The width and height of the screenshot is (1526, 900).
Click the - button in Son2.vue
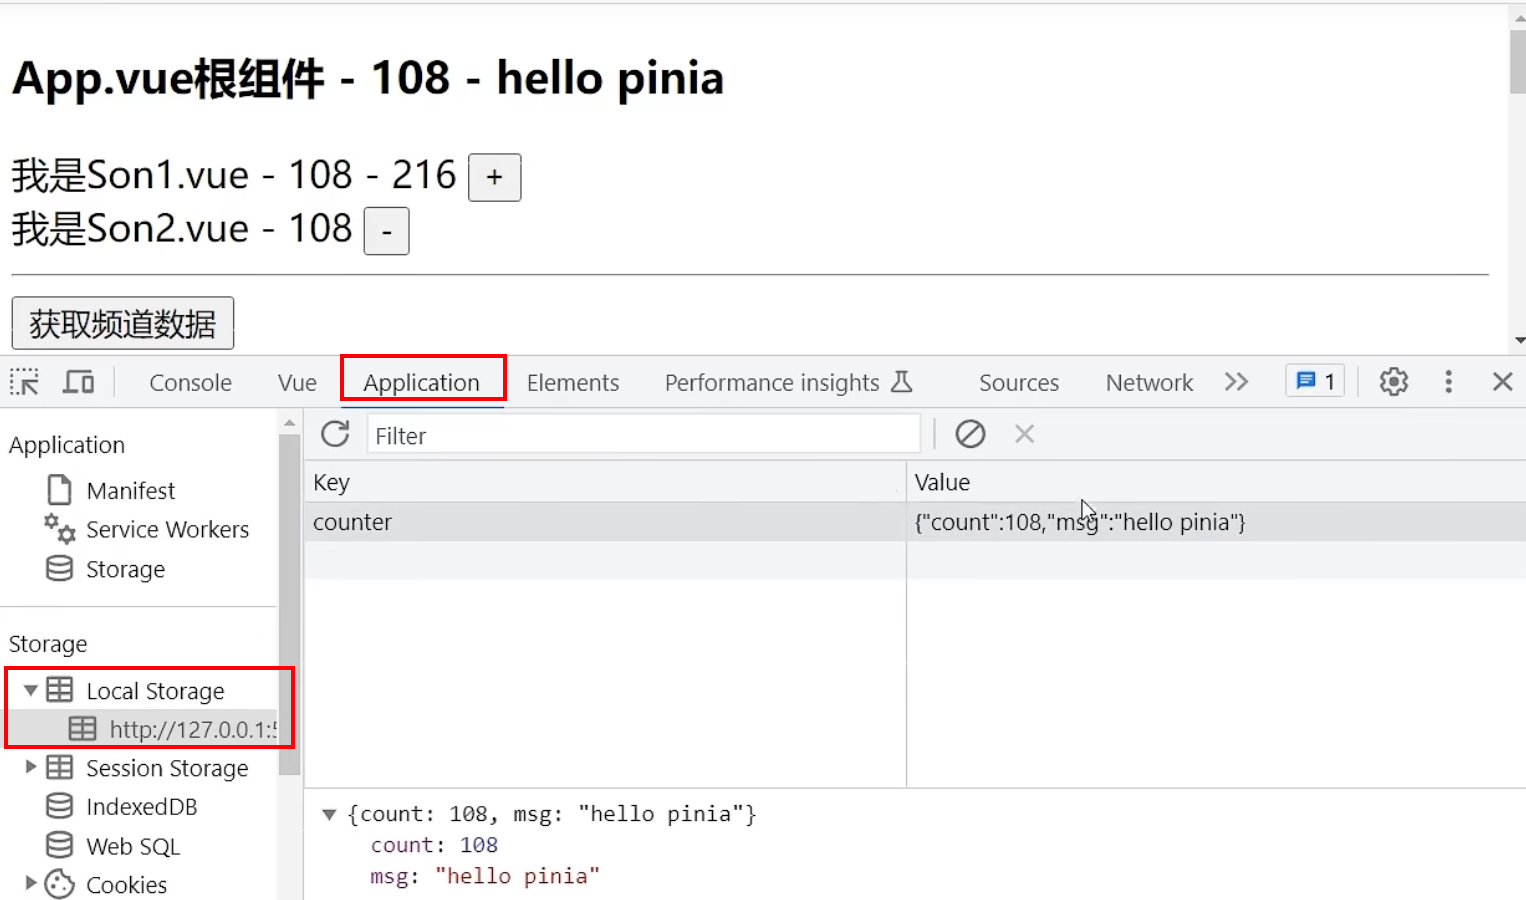tap(386, 231)
